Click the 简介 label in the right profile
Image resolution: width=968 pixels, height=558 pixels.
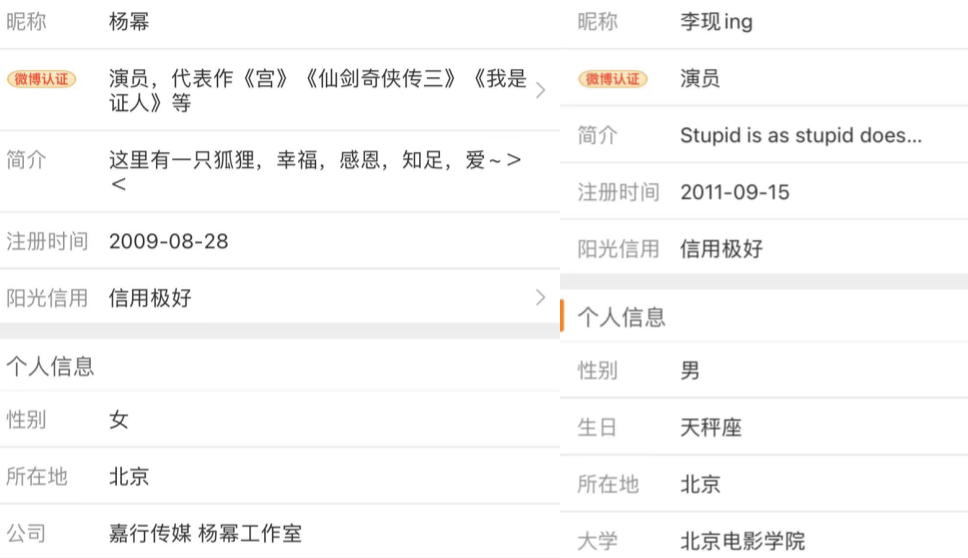point(598,135)
